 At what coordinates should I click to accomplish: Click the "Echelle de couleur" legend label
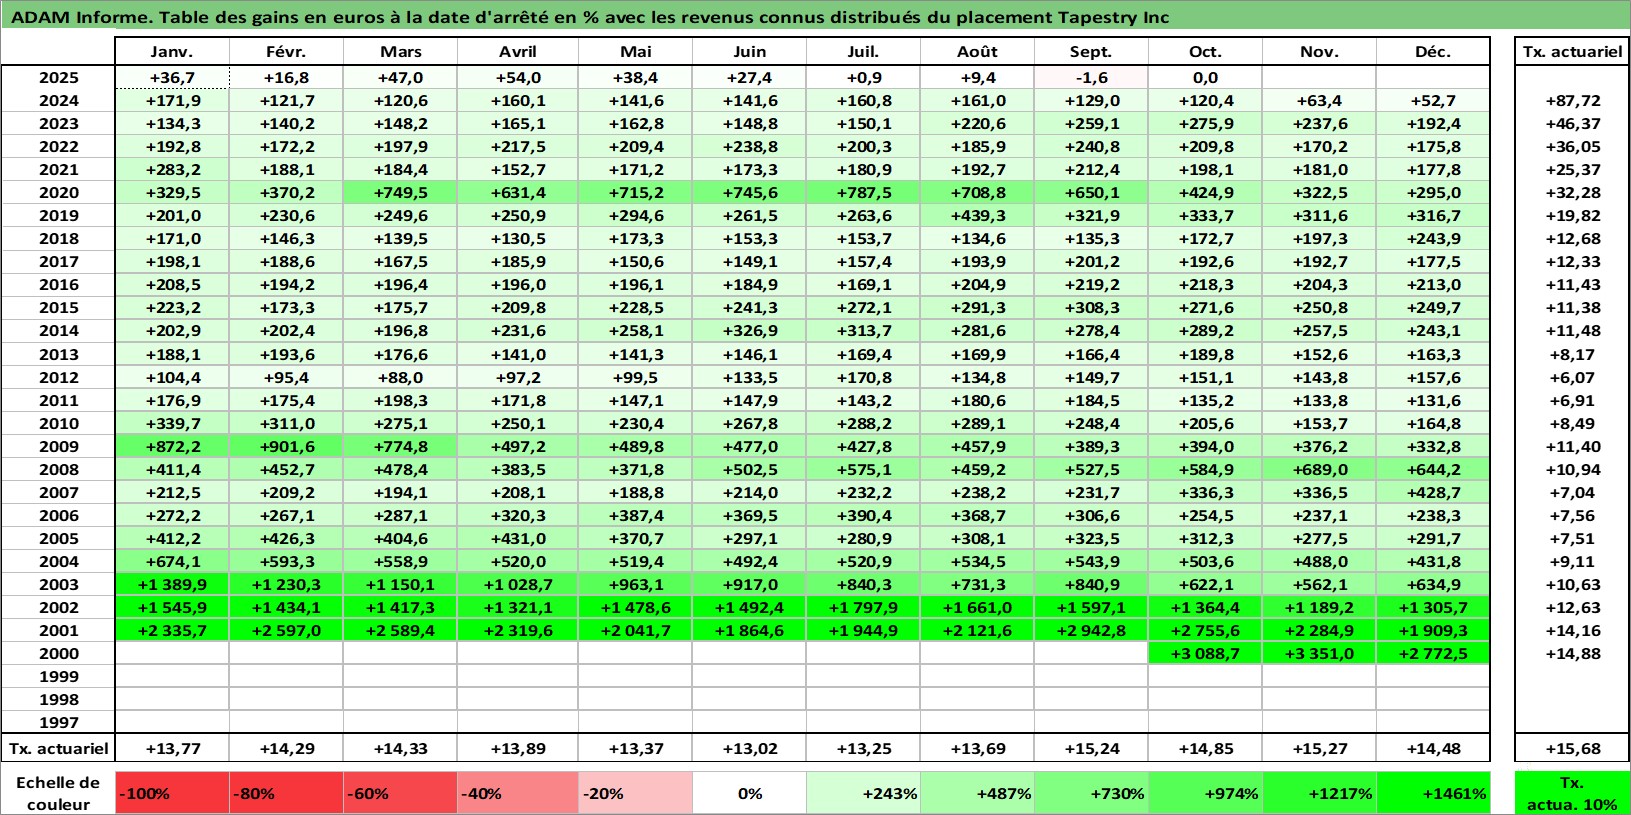(58, 793)
